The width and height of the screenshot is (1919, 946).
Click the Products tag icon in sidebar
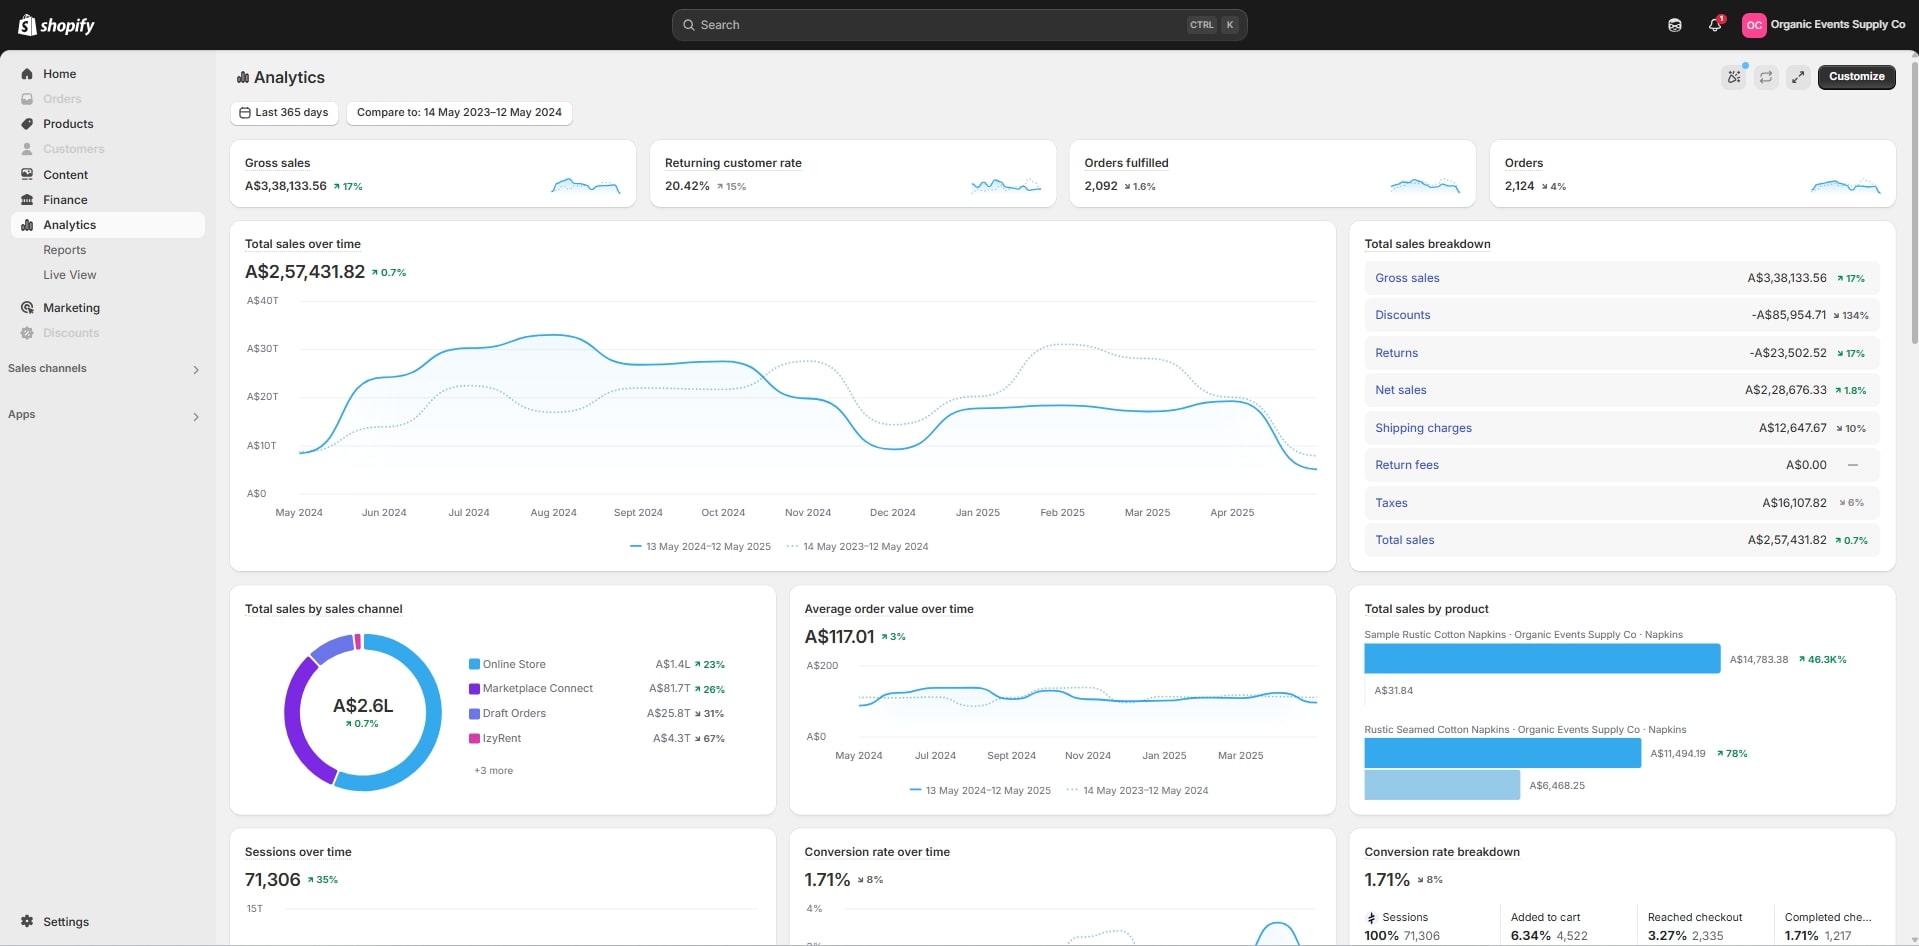click(27, 124)
